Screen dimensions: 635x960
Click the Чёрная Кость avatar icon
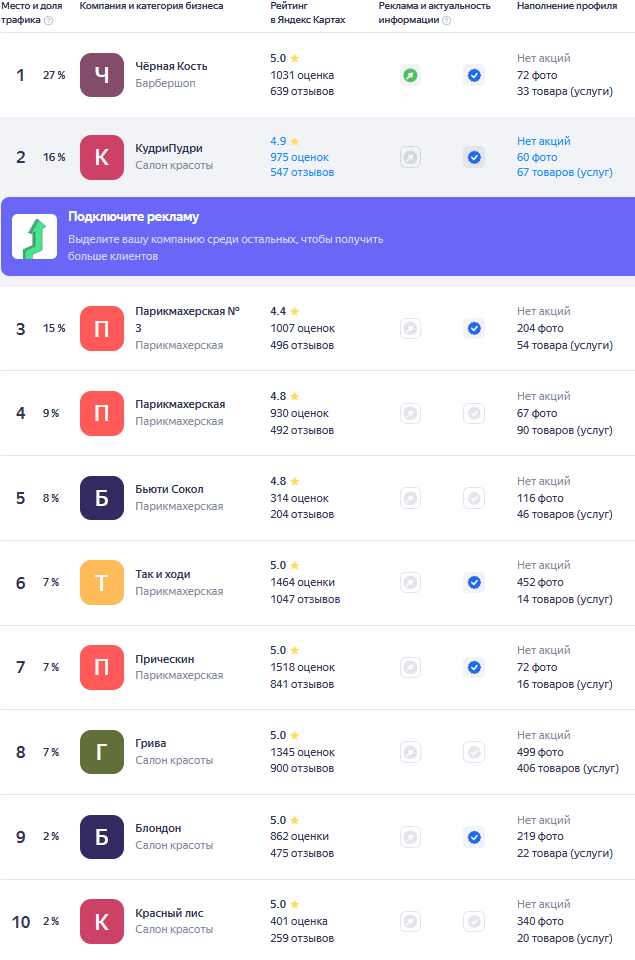click(x=101, y=75)
